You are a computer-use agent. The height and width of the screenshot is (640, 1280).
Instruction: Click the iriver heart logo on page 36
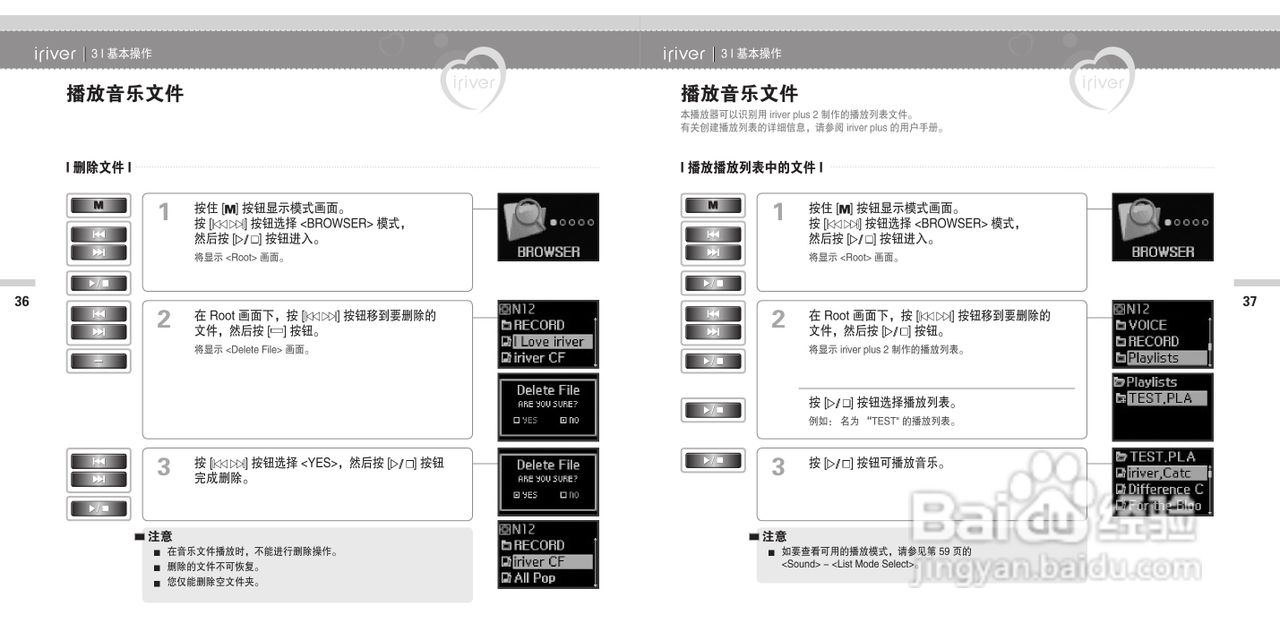pyautogui.click(x=473, y=79)
